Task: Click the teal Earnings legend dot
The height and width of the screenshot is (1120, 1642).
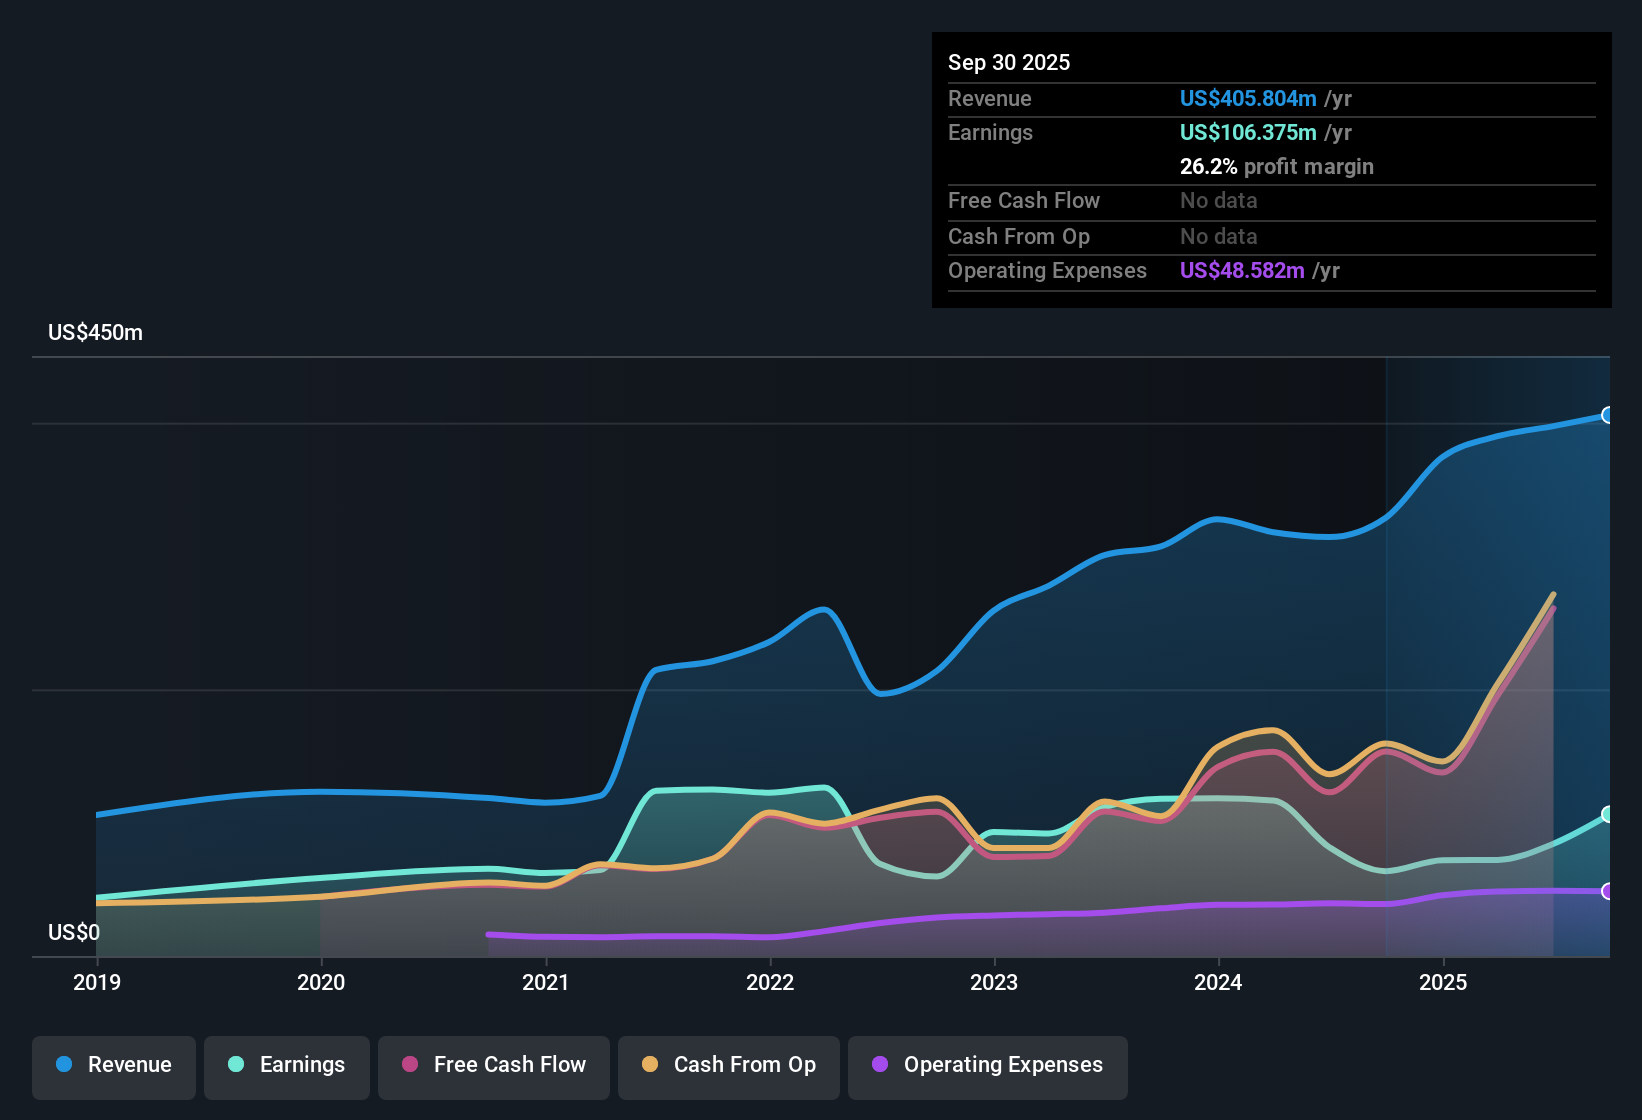Action: [235, 1065]
